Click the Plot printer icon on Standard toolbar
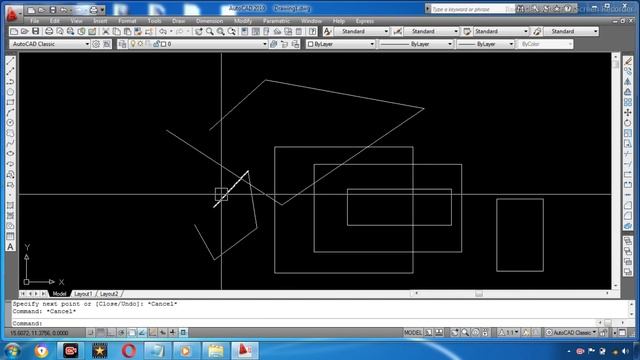 coord(49,31)
